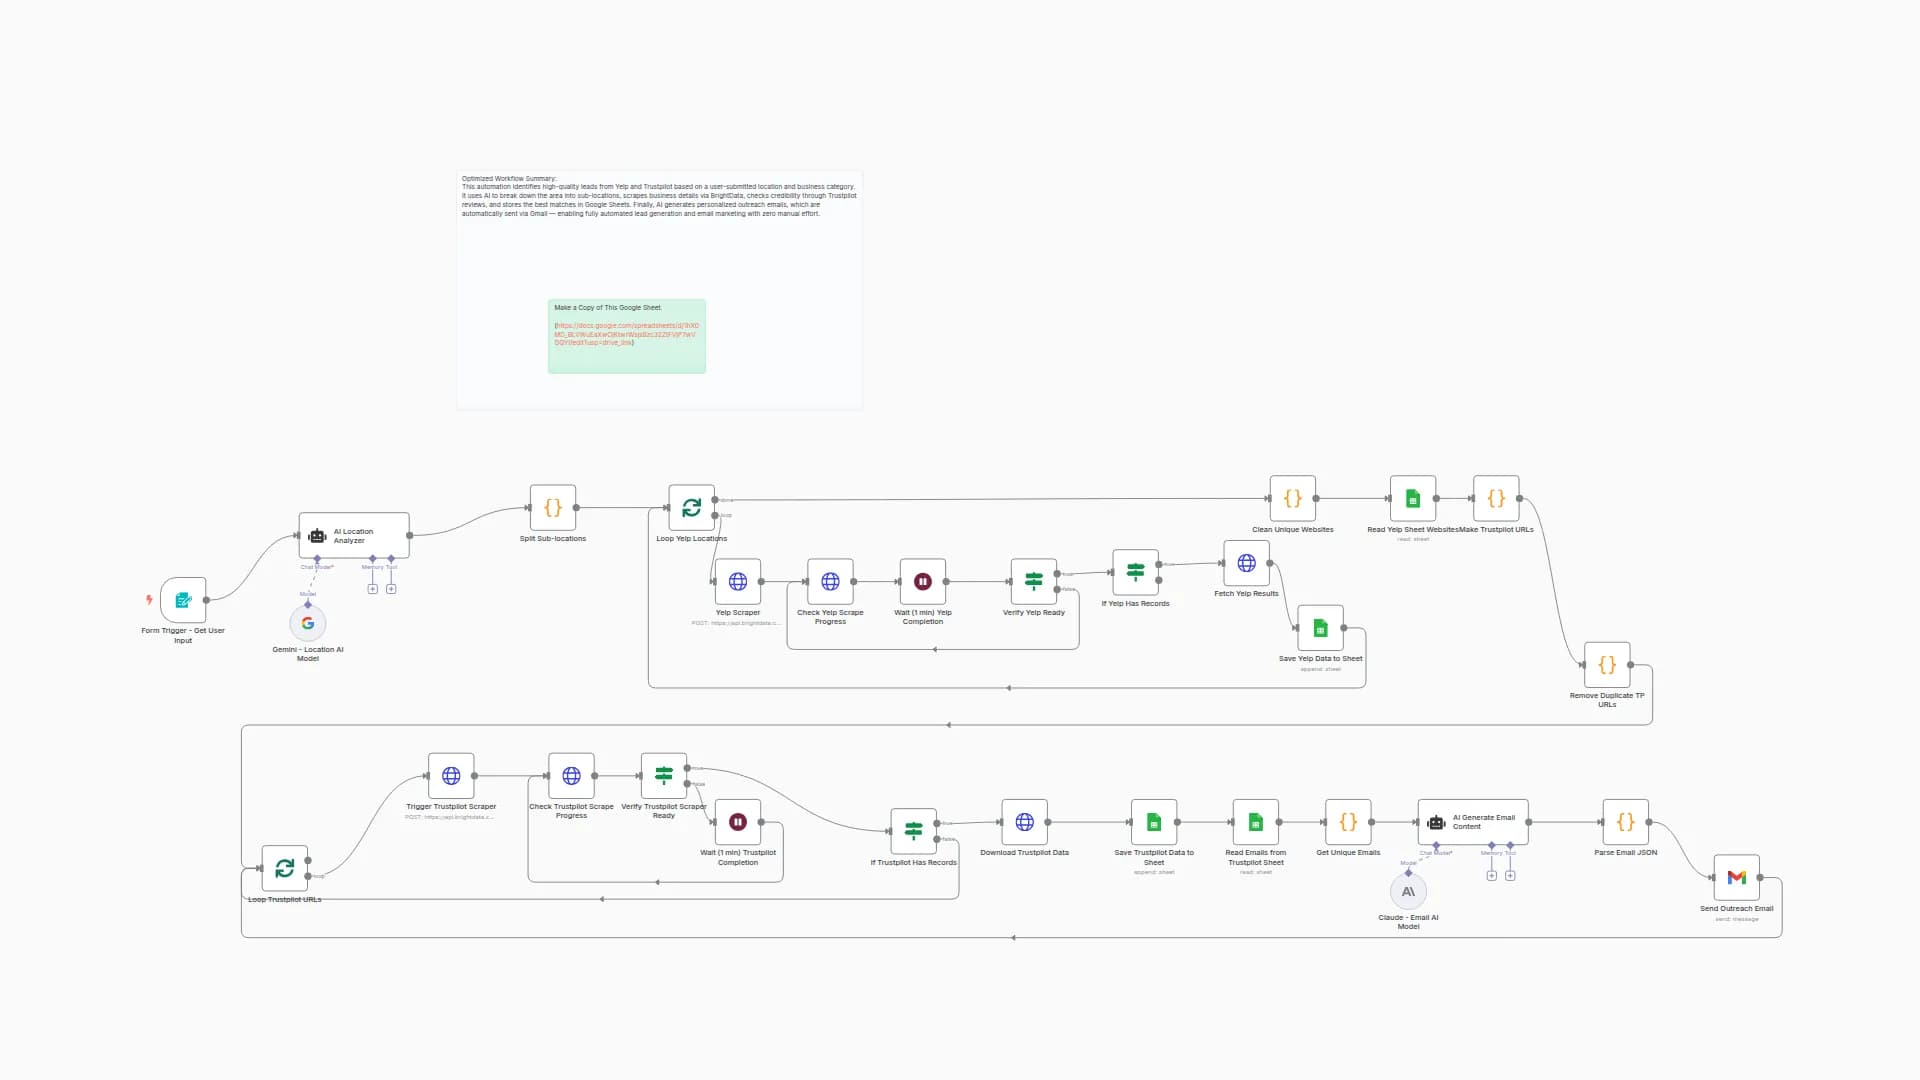This screenshot has width=1920, height=1080.
Task: Select the Trigger Trustpilot Scraper node
Action: (x=451, y=776)
